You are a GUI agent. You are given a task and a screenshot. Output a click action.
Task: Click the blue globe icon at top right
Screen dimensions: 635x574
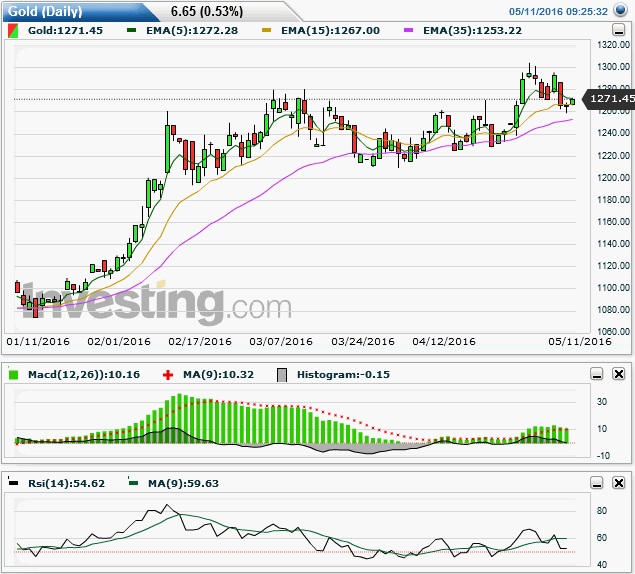coord(620,10)
